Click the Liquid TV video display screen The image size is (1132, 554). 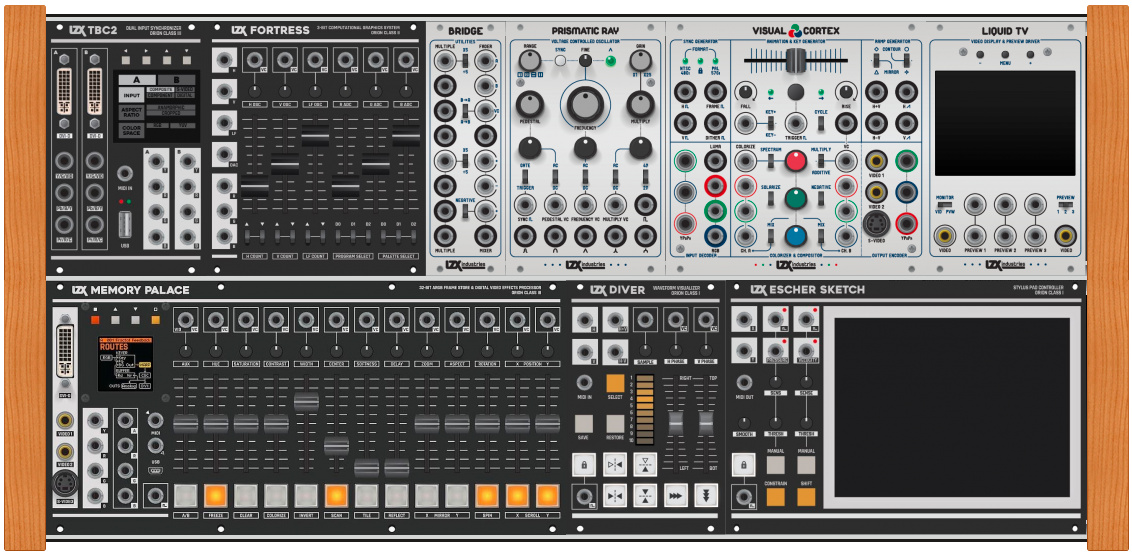pyautogui.click(x=1005, y=124)
